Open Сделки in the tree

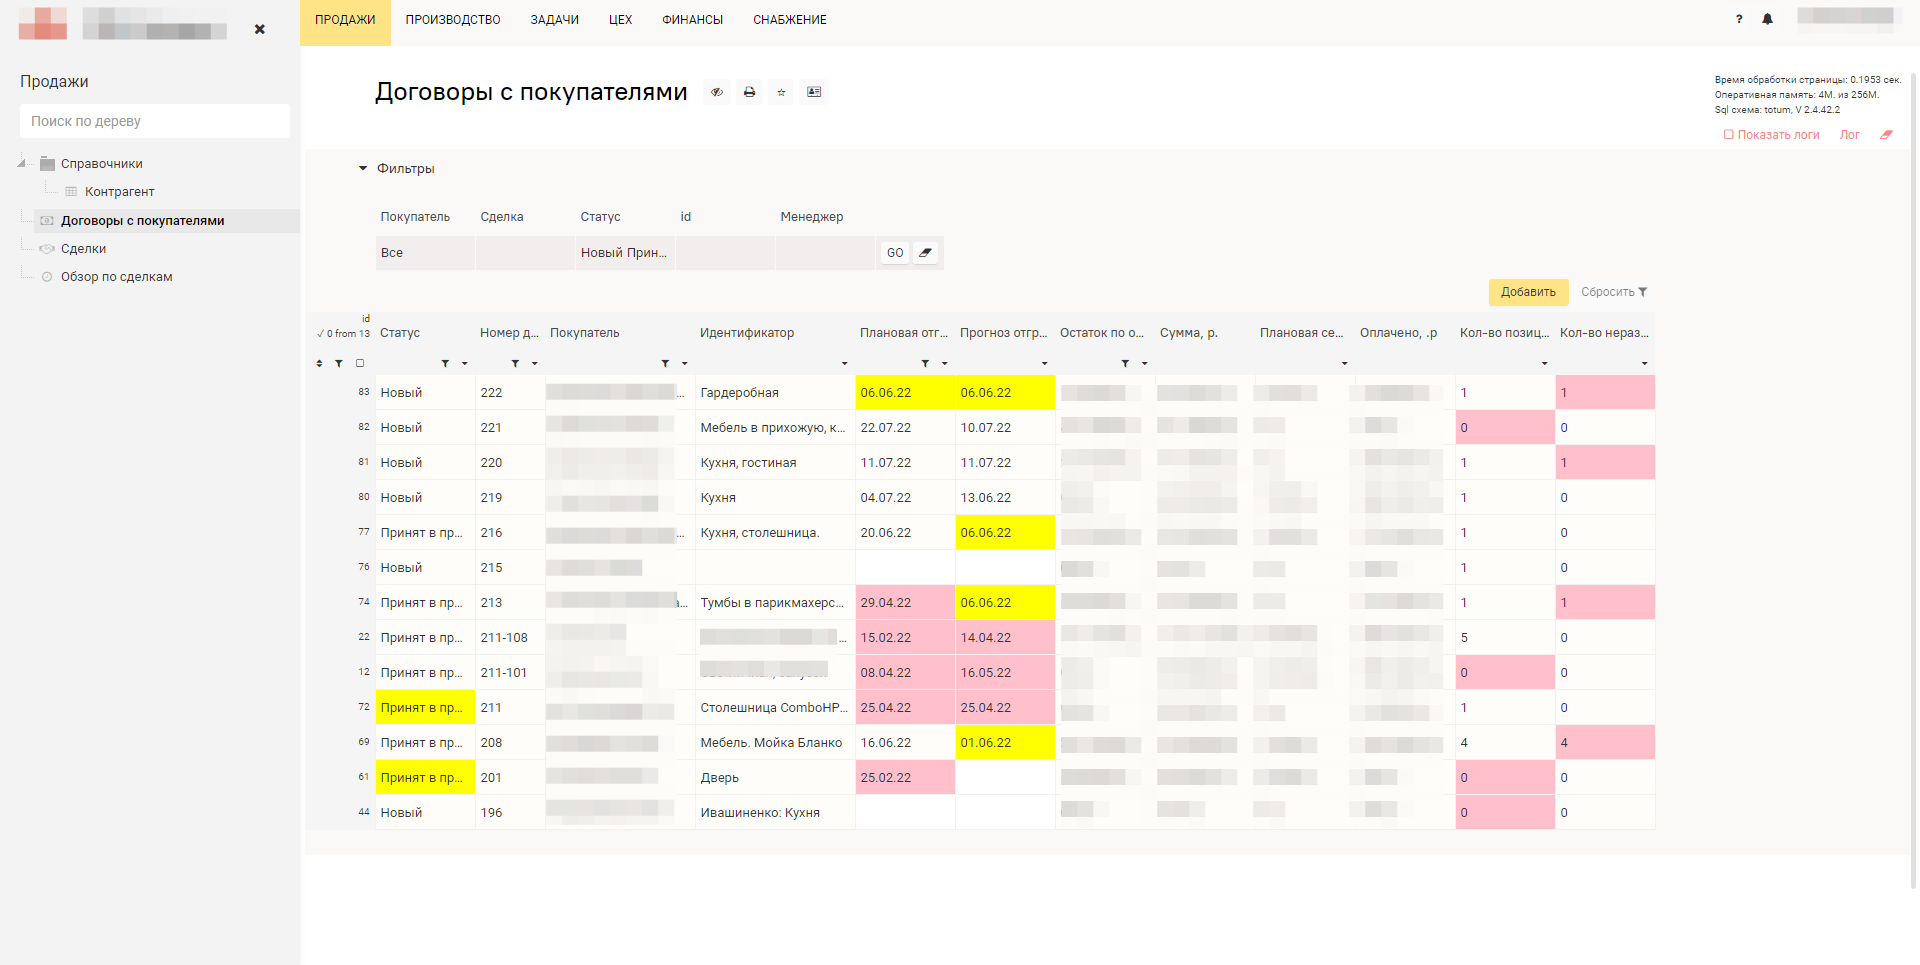click(x=83, y=249)
